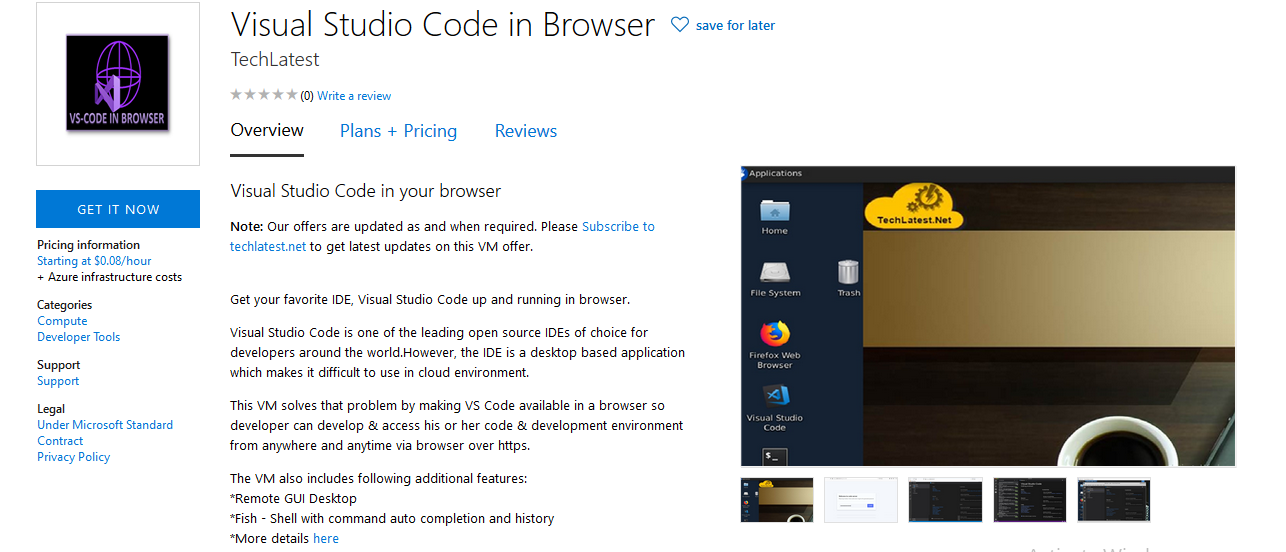The height and width of the screenshot is (552, 1286).
Task: Click the heart icon beside save for later
Action: [680, 25]
